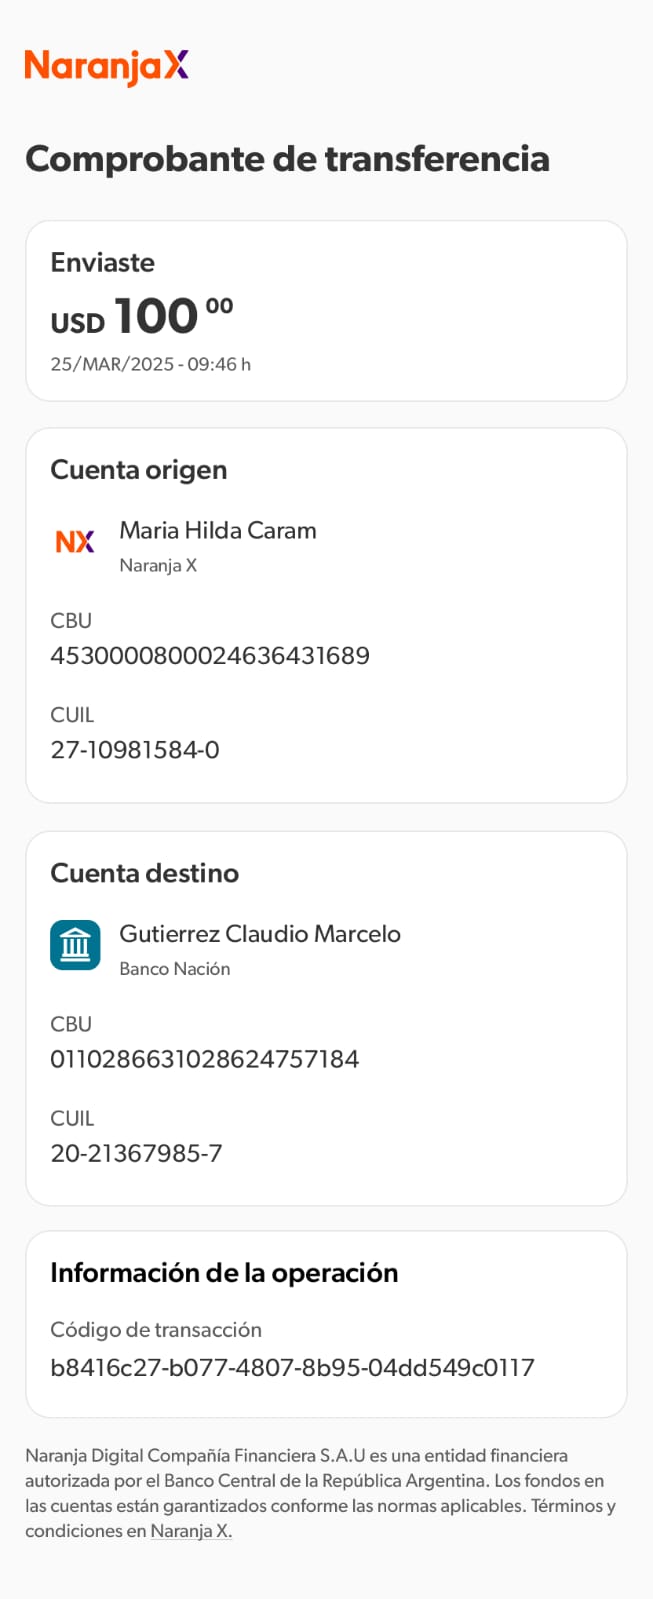
Task: Click the transaction code value
Action: (292, 1367)
